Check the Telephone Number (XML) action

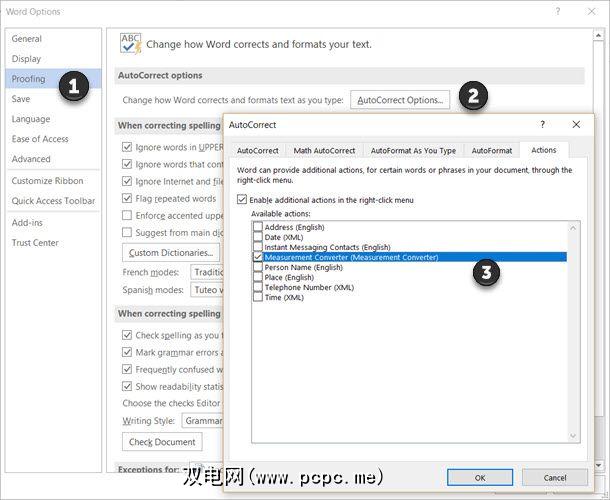coord(258,288)
